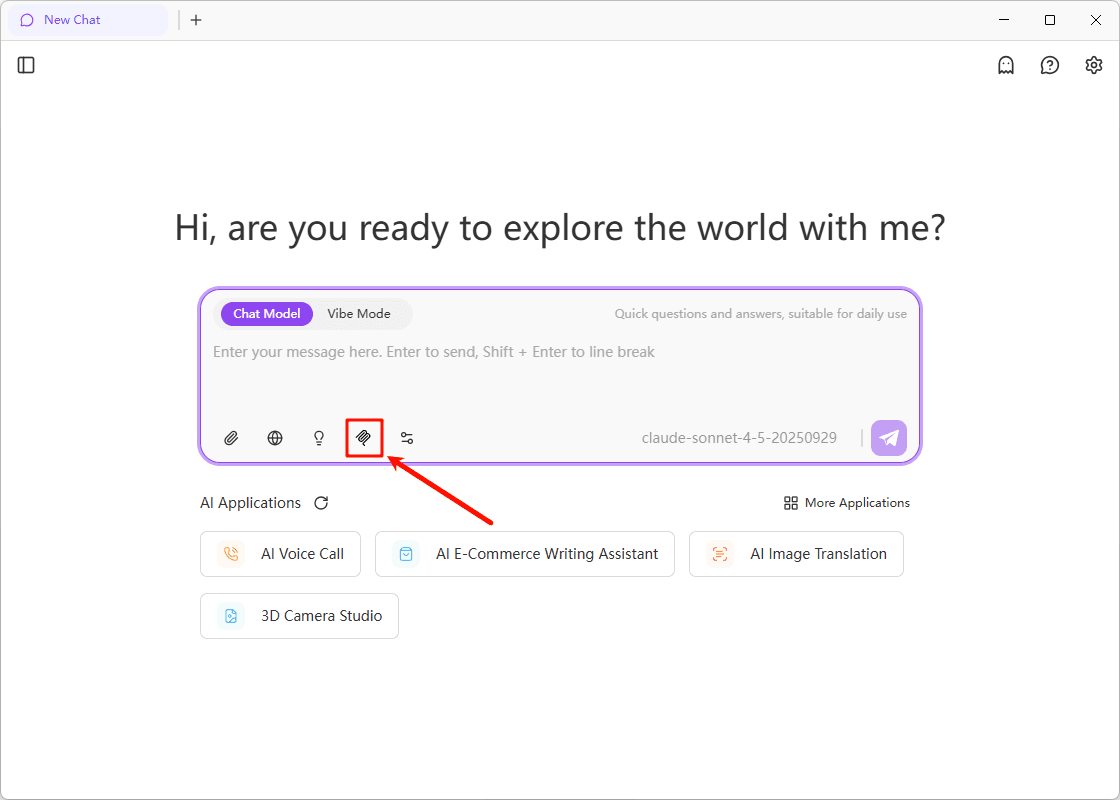Open the claude-sonnet-4-5-20250929 model selector
This screenshot has height=800, width=1120.
point(739,438)
